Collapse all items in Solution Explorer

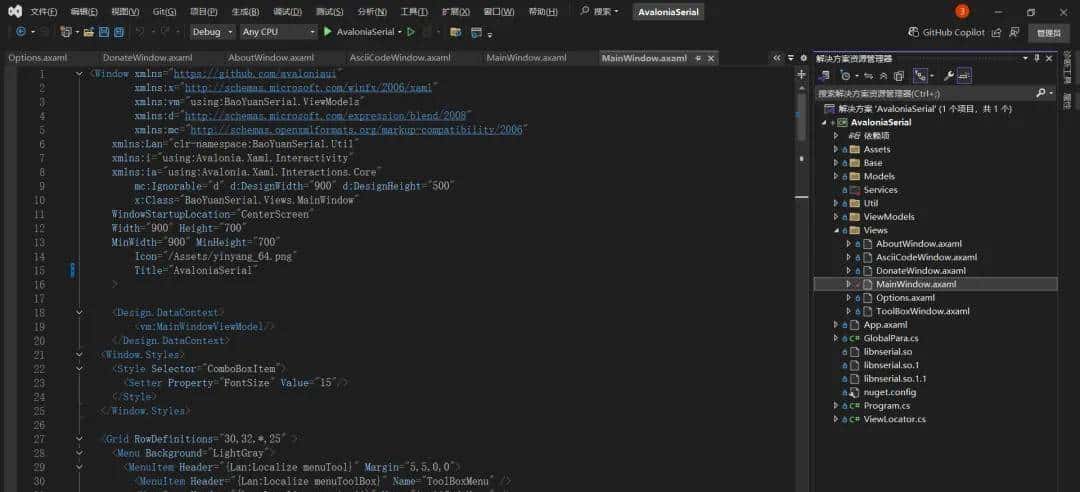[884, 75]
